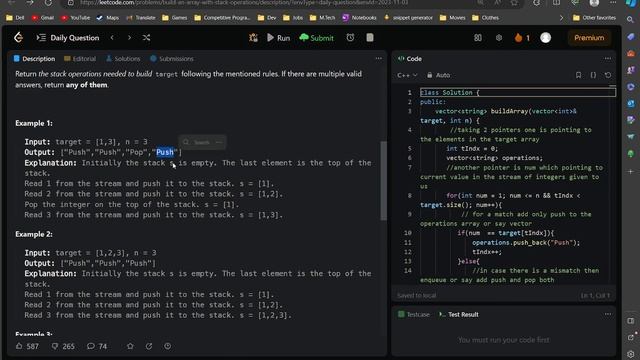Open Edge sidebar settings gear
Screen dimensions: 640x360
point(631,353)
